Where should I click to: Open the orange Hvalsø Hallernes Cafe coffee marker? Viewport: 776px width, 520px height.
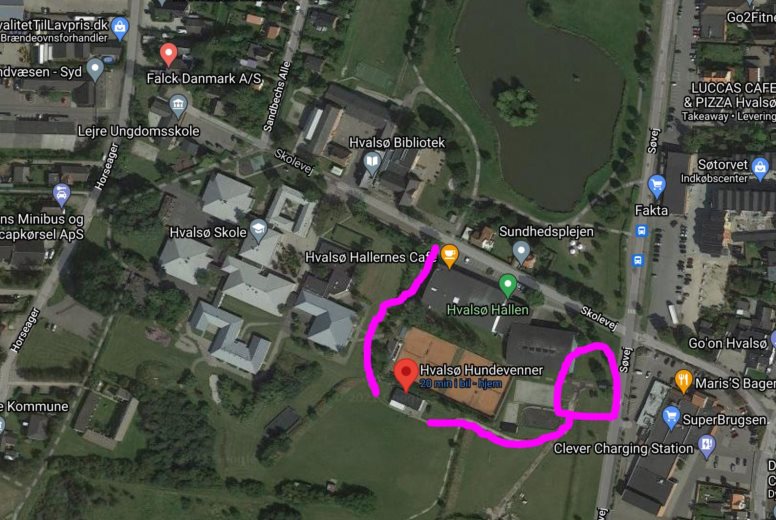449,256
